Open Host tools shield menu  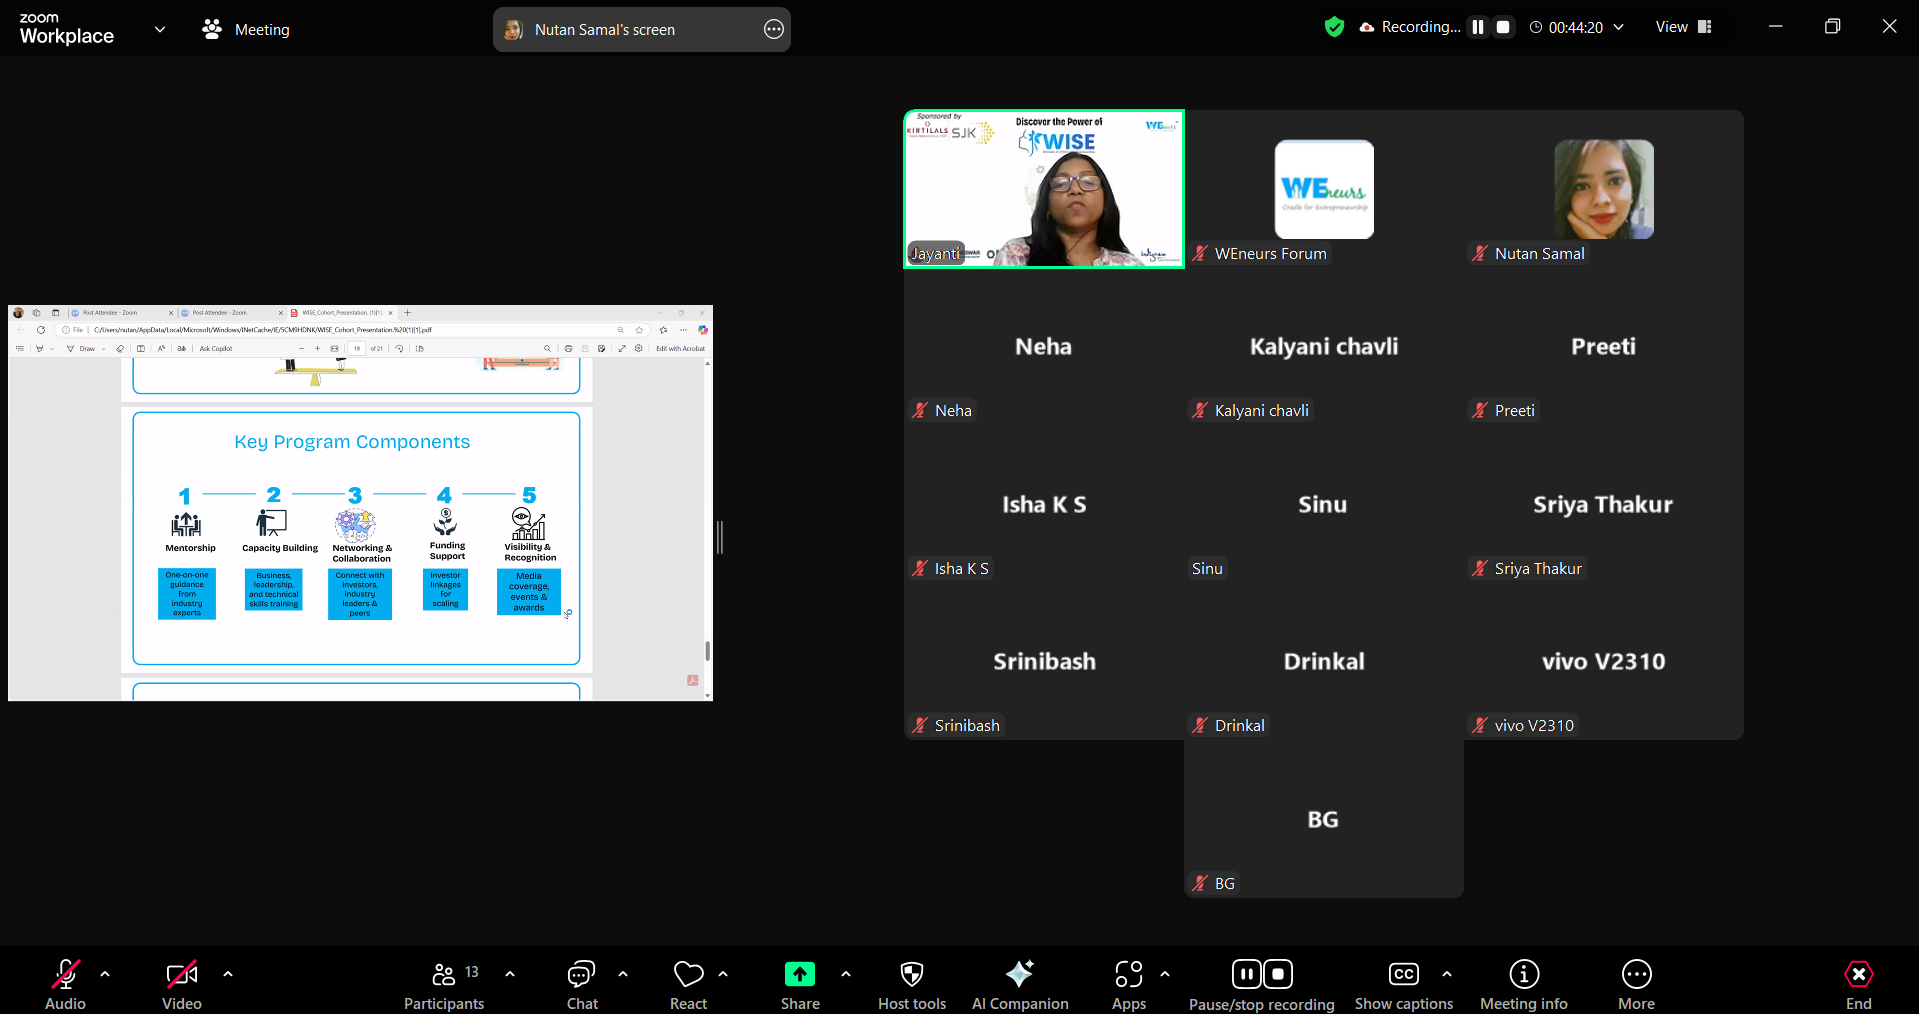pos(911,985)
